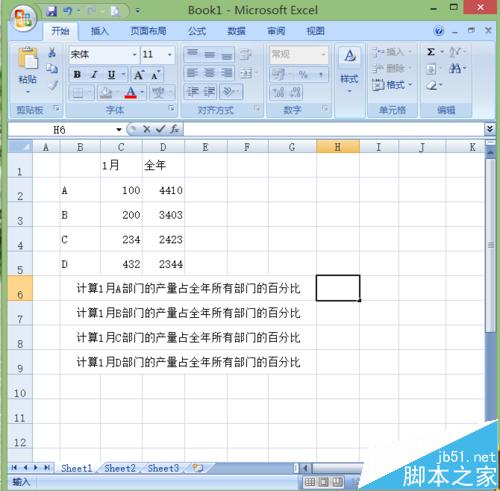Click the 插入 cells button
Screen dimensions: 500x491
tap(391, 52)
